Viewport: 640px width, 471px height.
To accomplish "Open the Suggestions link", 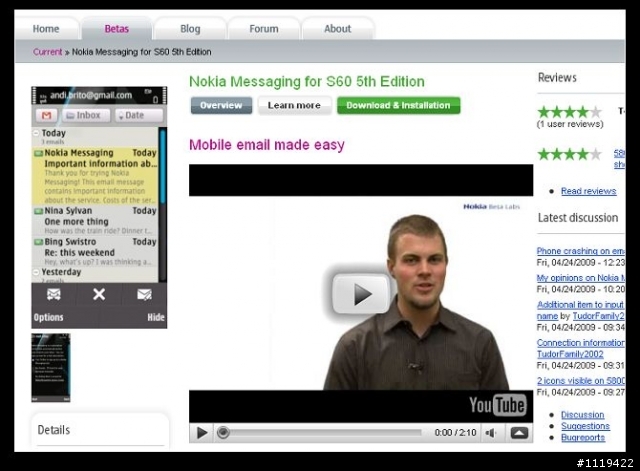I will 585,426.
